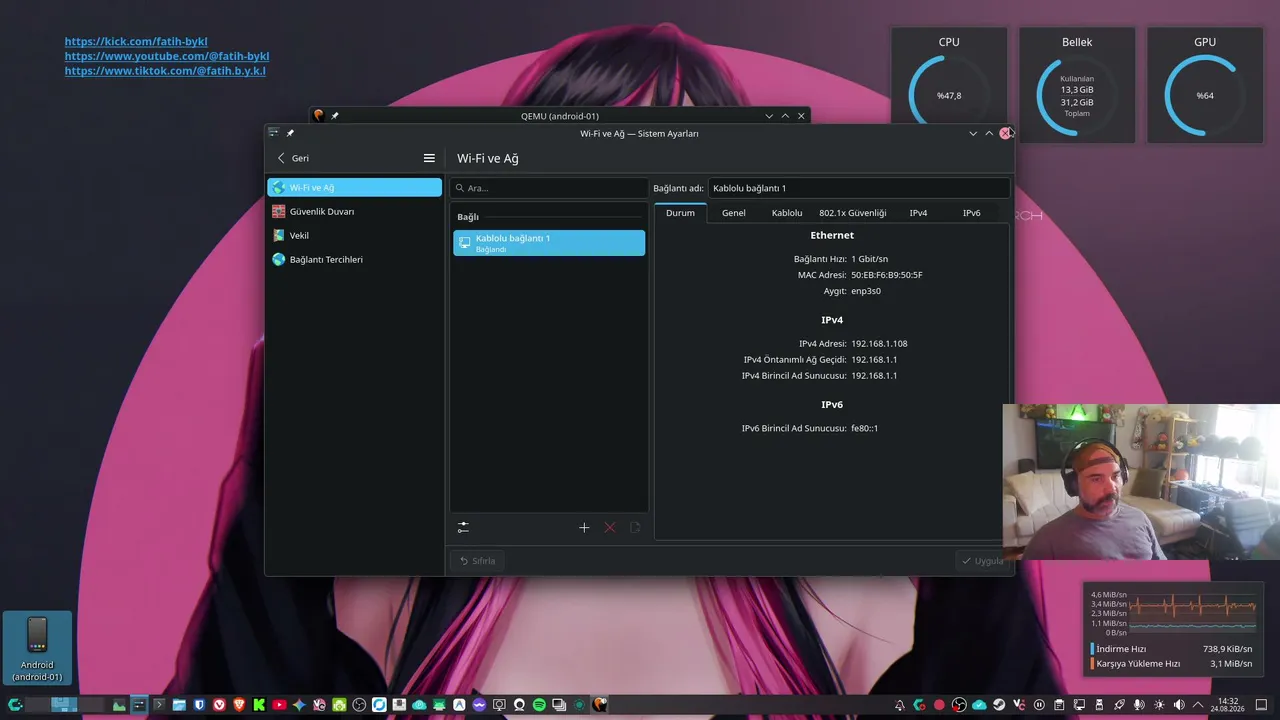Open the YouTube @fatih-bykl link
The height and width of the screenshot is (720, 1280).
click(x=167, y=56)
